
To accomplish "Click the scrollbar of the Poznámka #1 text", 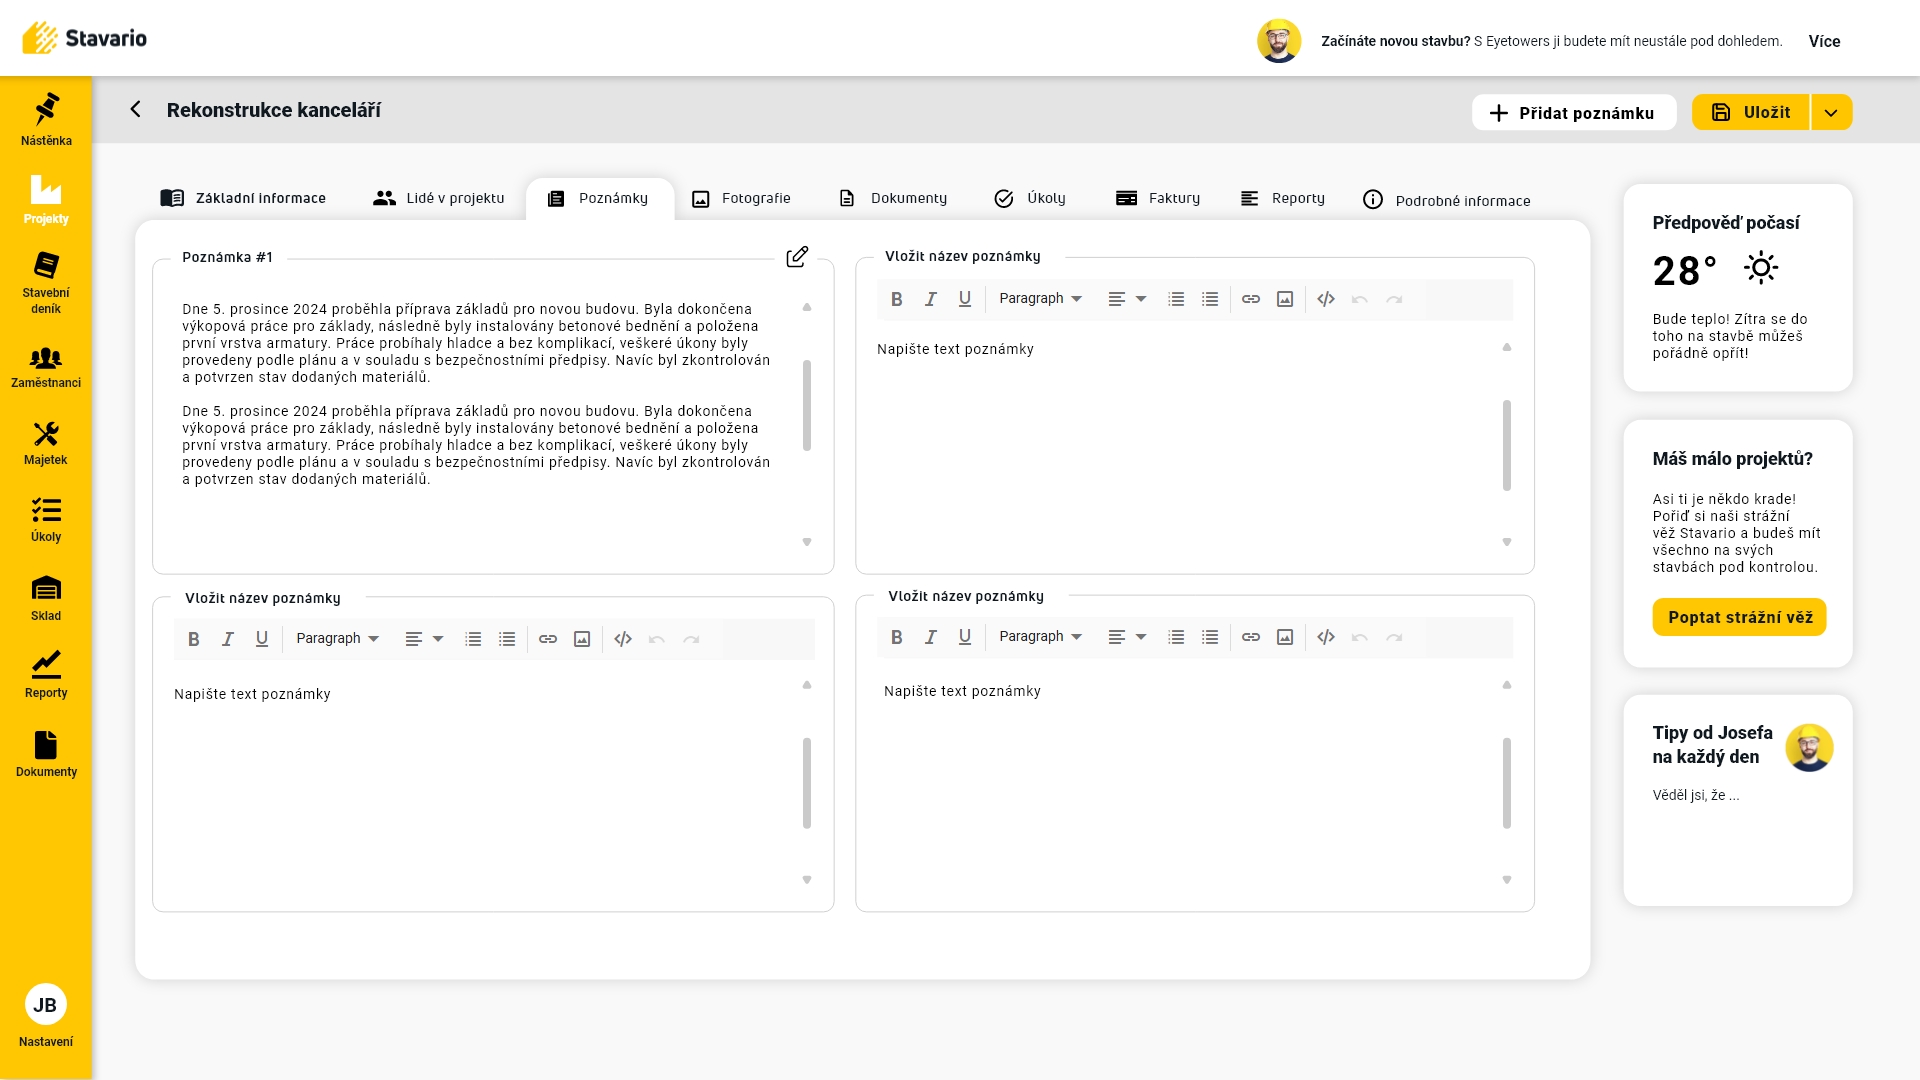I will [x=807, y=405].
